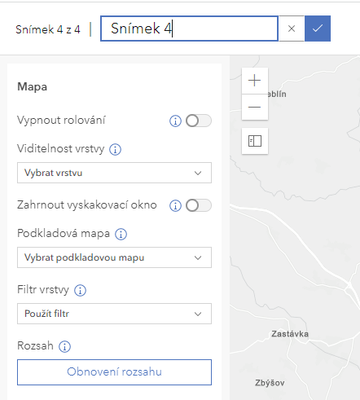
Task: Open the Použít filtr dropdown
Action: pos(114,314)
